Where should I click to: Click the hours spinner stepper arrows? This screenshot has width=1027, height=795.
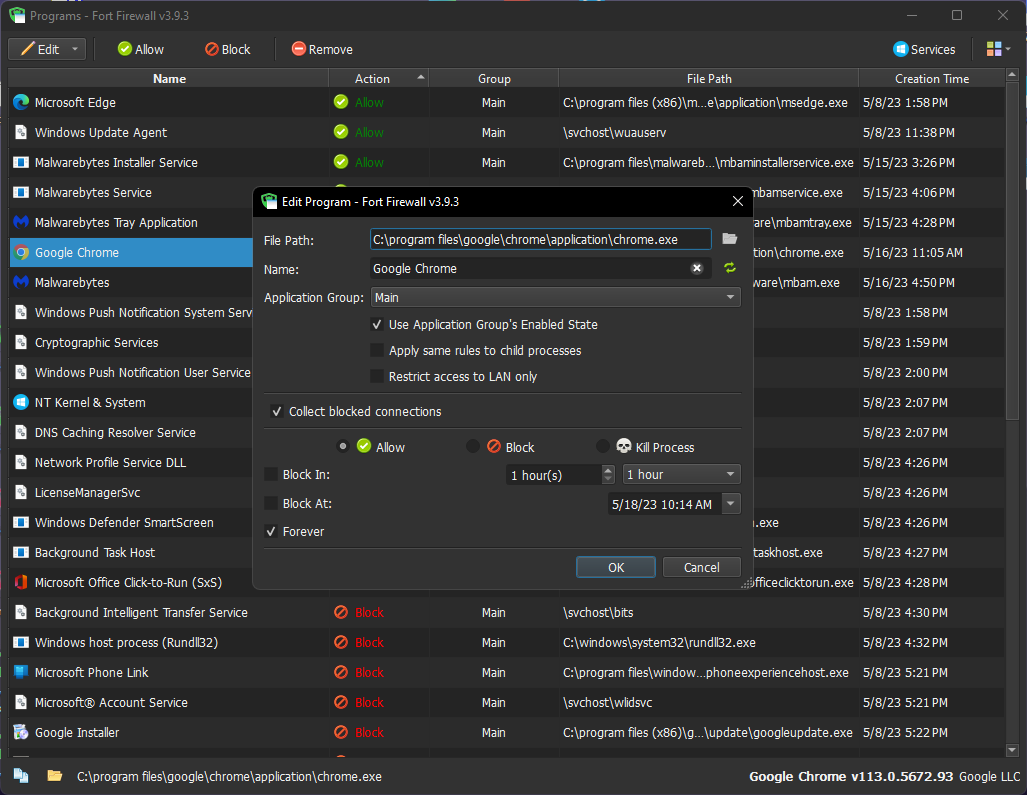pos(608,474)
